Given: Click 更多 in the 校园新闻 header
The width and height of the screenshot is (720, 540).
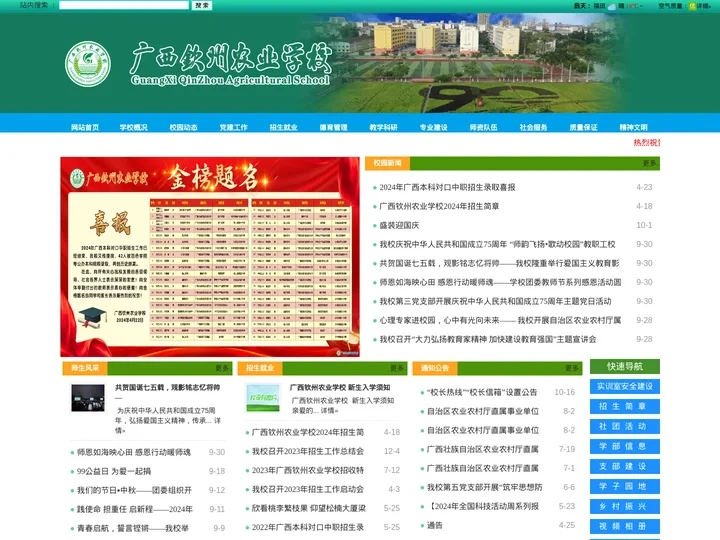Looking at the screenshot, I should (x=649, y=163).
